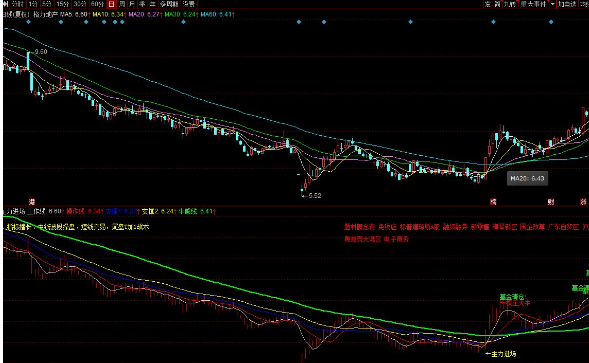This screenshot has height=363, width=589.
Task: Select the 30分 timeframe
Action: click(80, 4)
